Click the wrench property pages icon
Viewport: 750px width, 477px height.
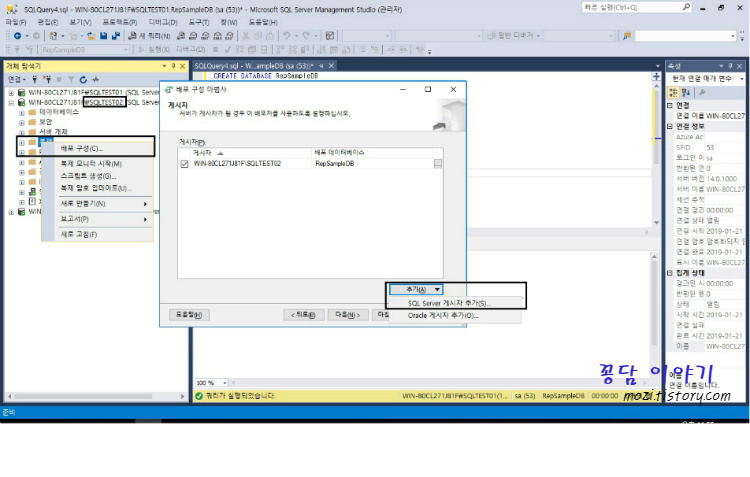click(x=703, y=92)
